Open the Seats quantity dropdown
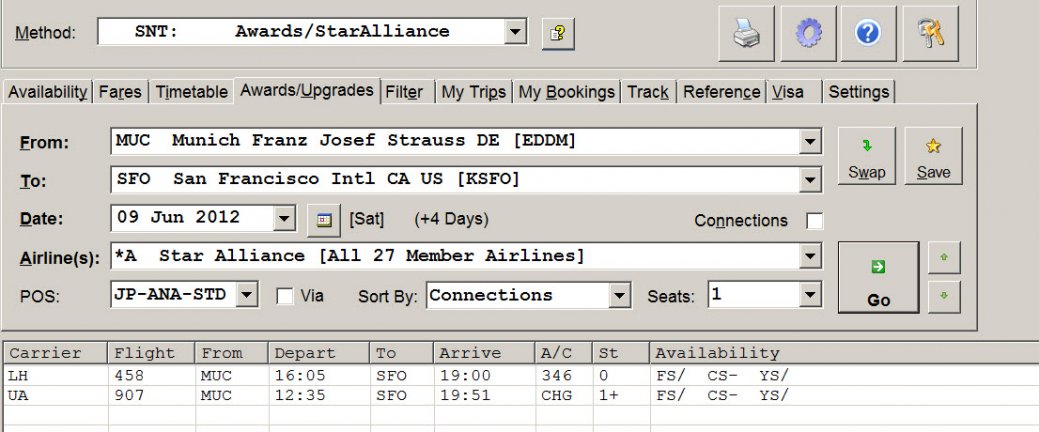The height and width of the screenshot is (432, 1039). pyautogui.click(x=810, y=295)
